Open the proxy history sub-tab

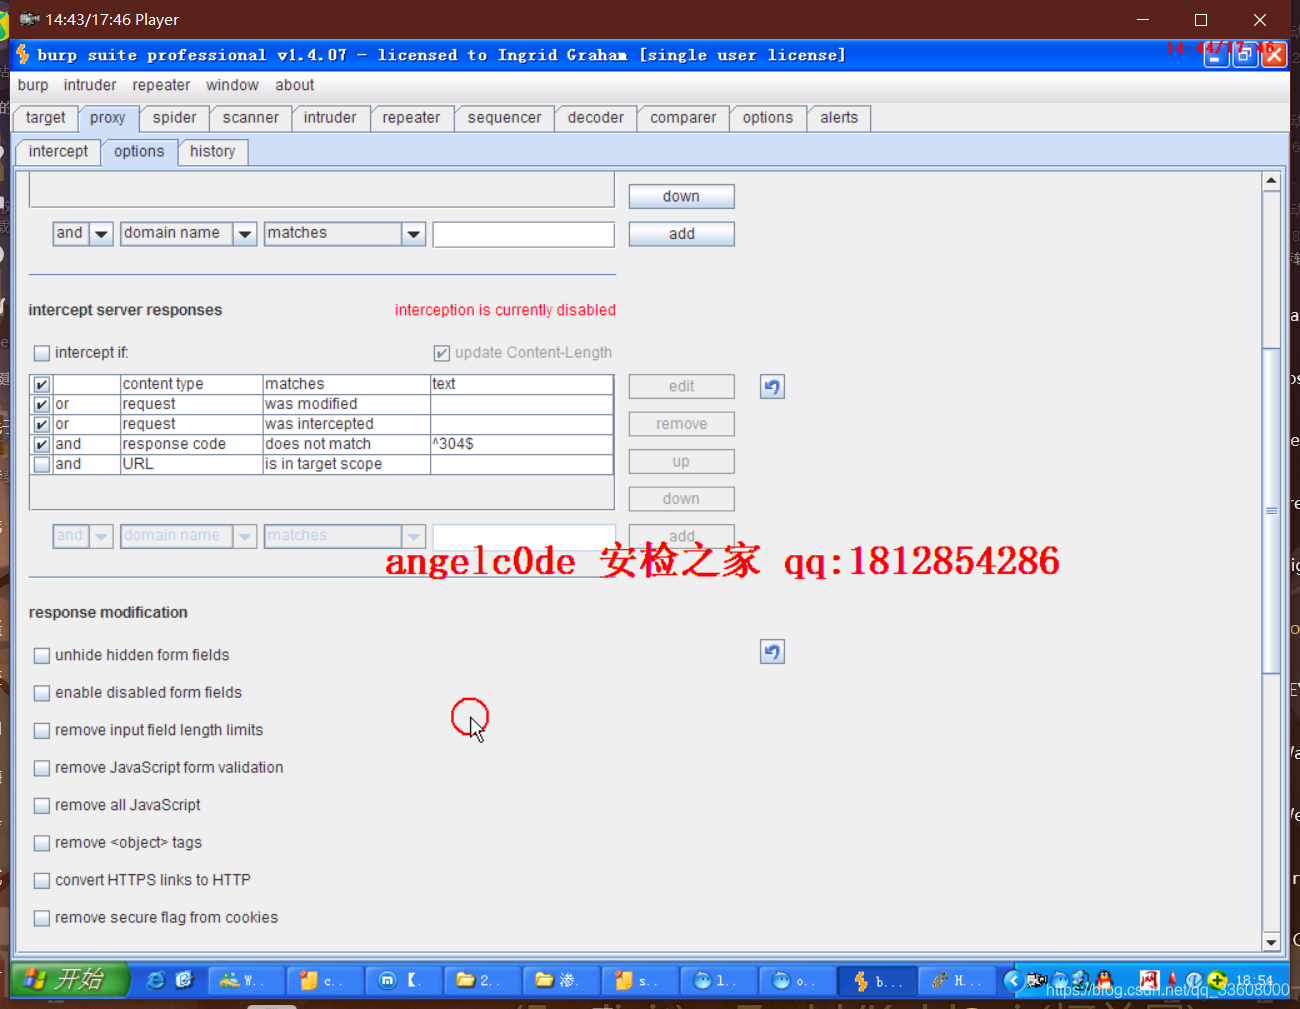pyautogui.click(x=213, y=152)
